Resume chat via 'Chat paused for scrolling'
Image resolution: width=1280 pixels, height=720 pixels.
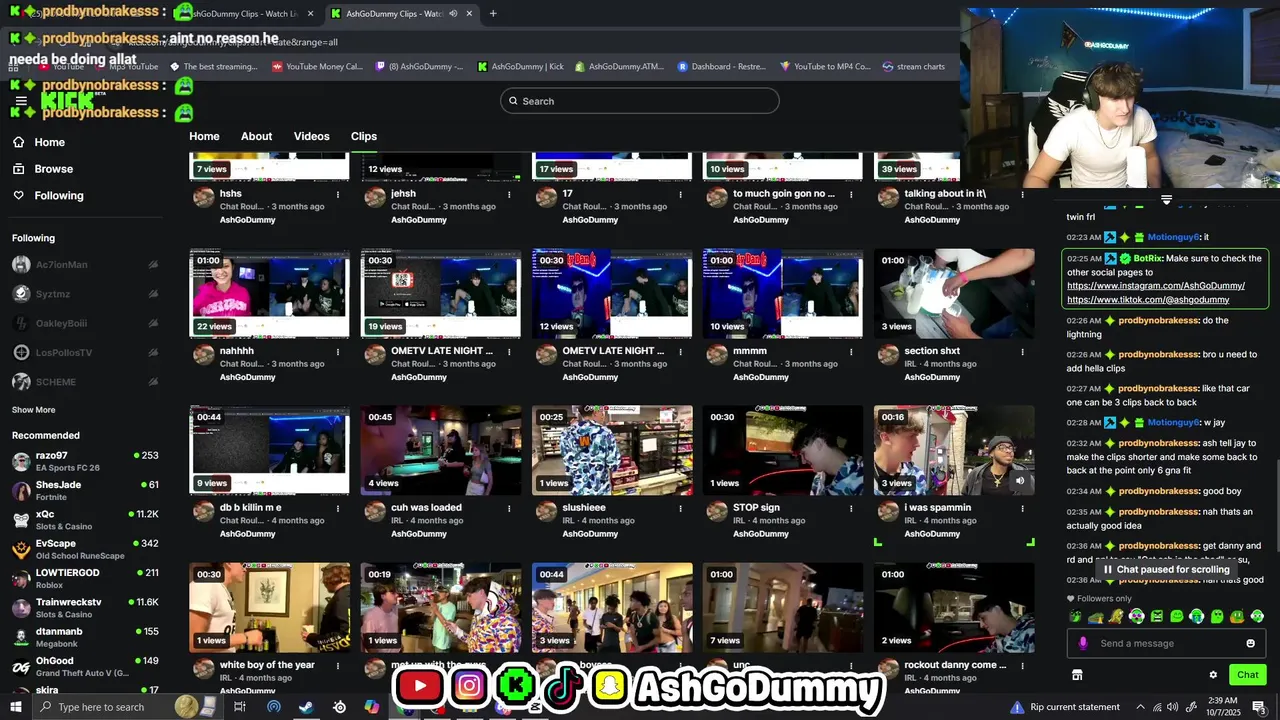coord(1166,569)
